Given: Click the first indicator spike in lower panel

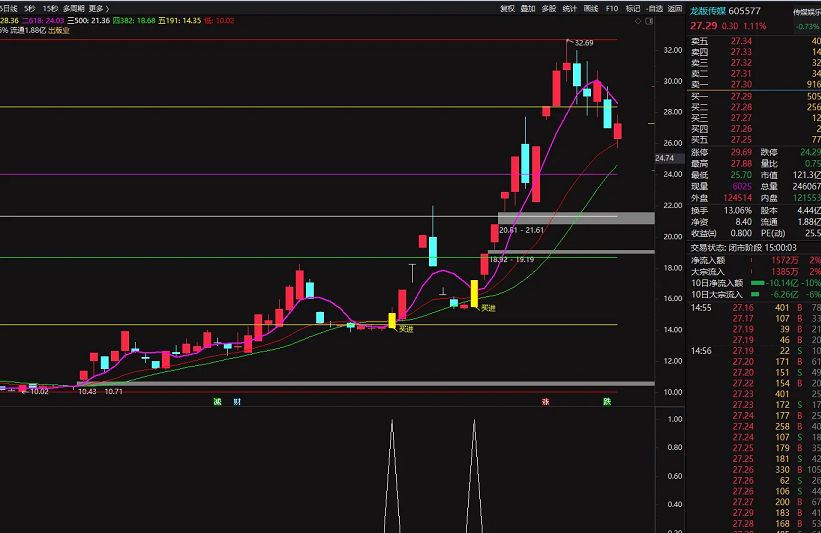Looking at the screenshot, I should click(392, 475).
